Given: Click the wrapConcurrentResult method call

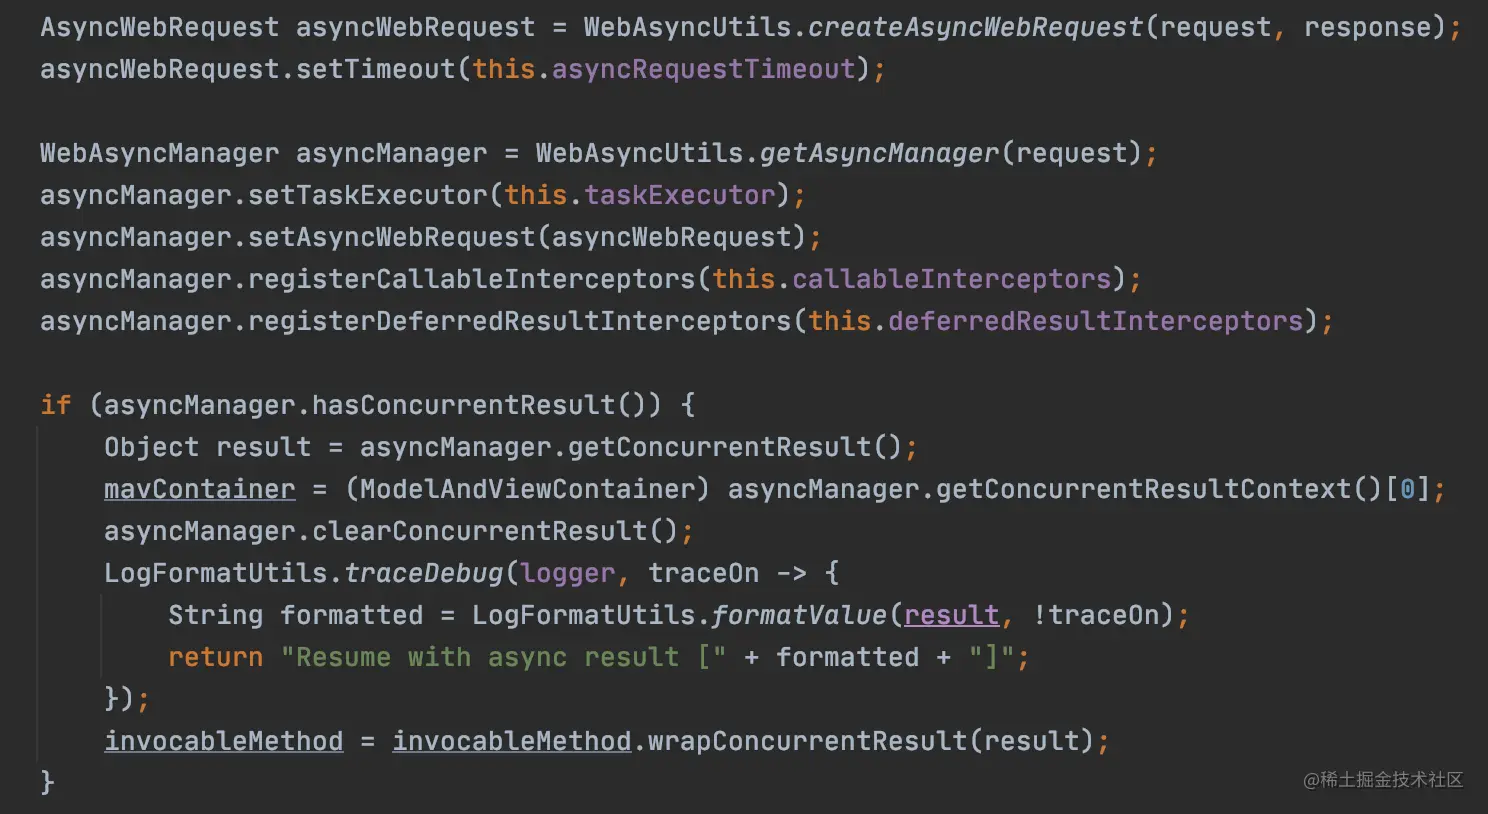Looking at the screenshot, I should [x=807, y=741].
